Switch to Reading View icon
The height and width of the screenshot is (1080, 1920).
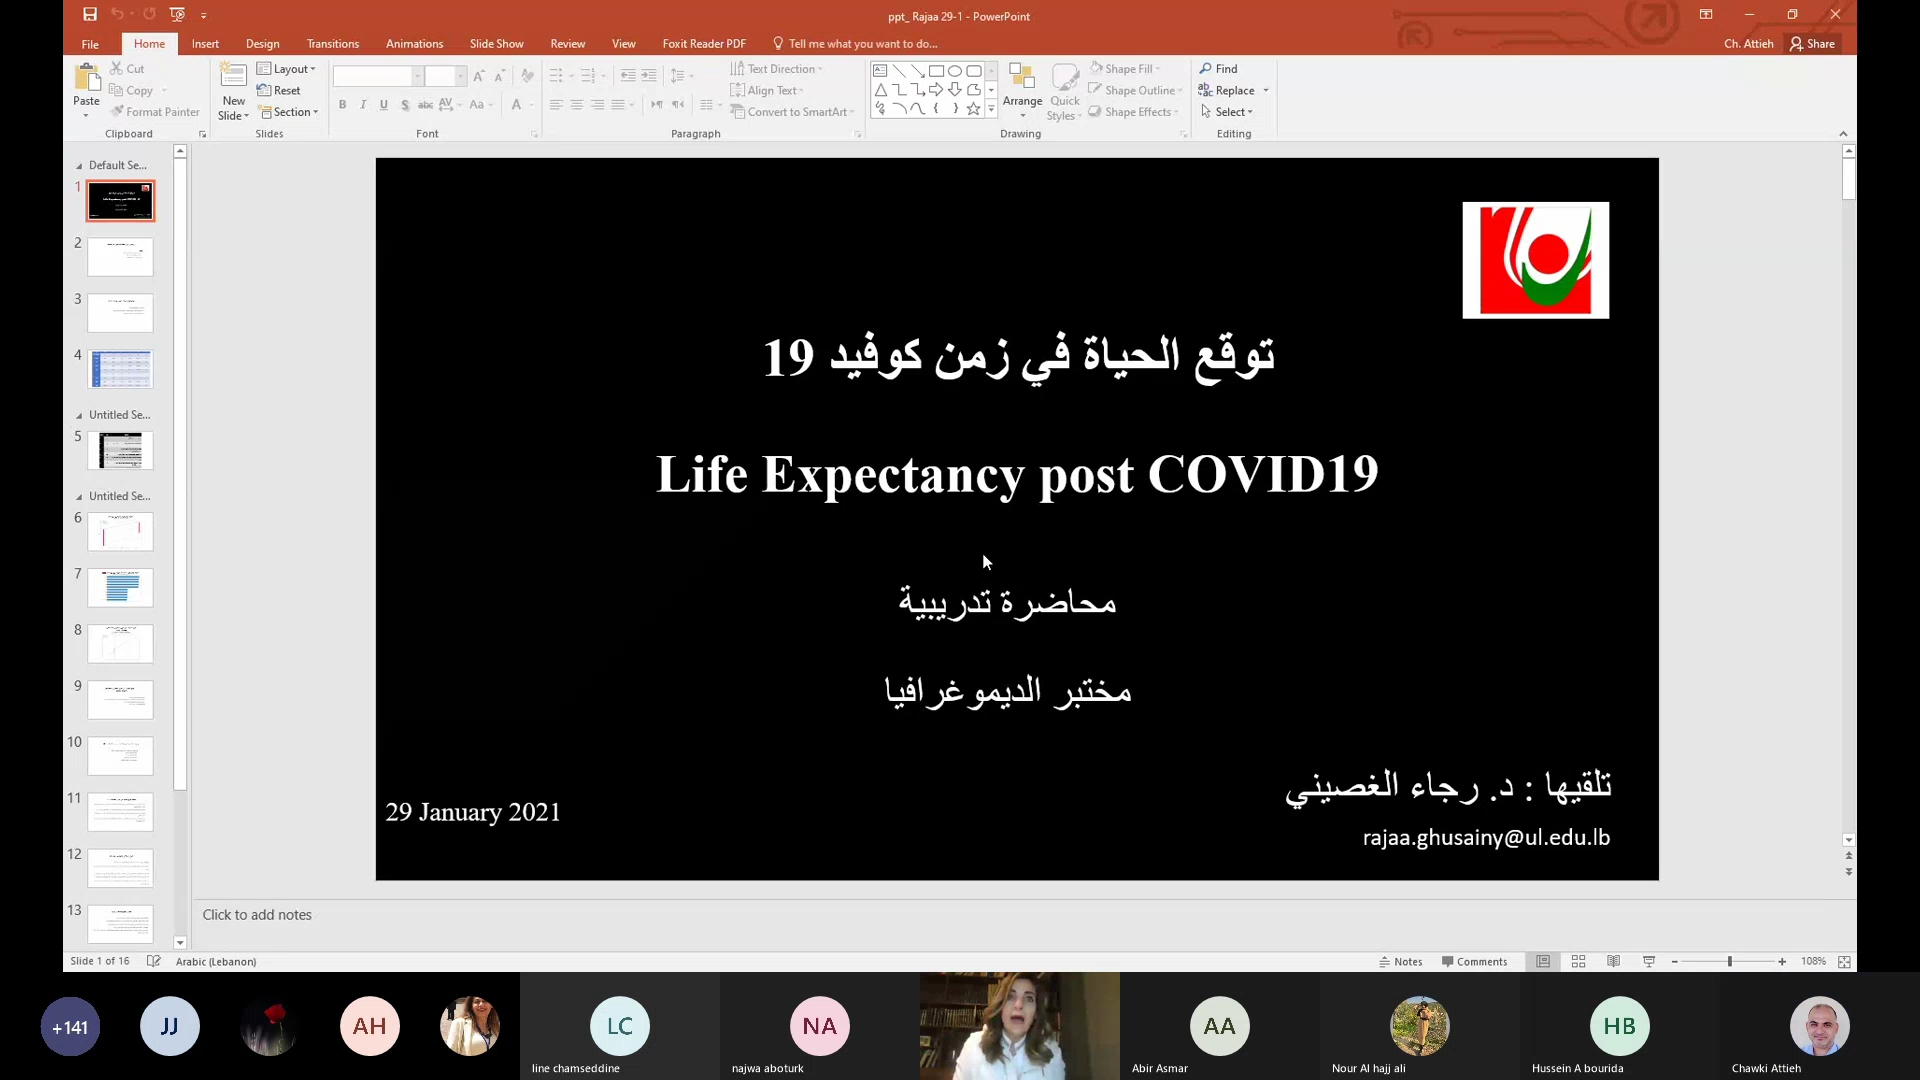pyautogui.click(x=1614, y=961)
